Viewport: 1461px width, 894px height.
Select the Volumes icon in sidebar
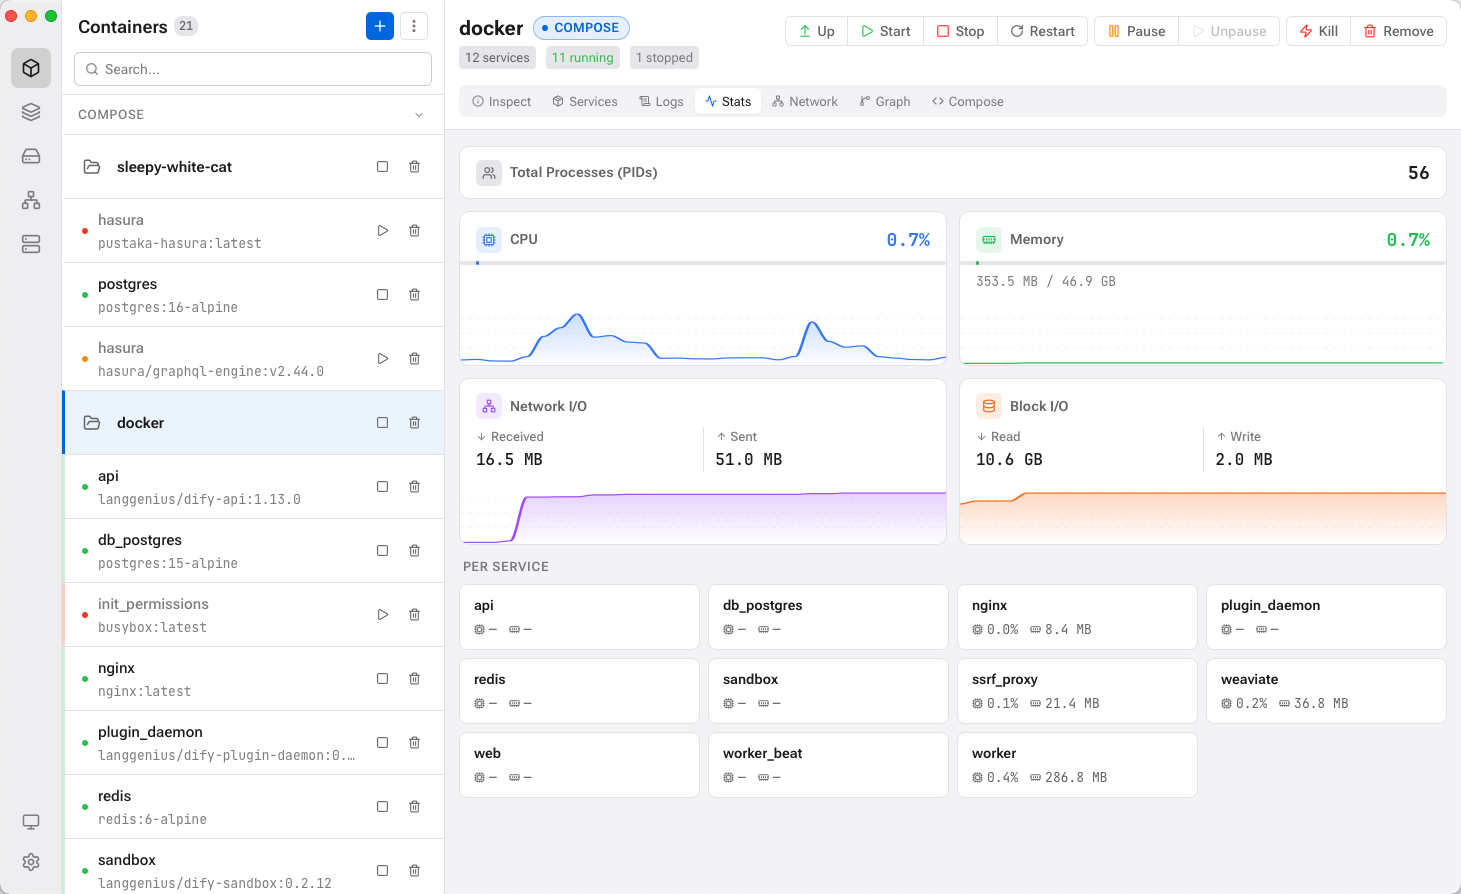pyautogui.click(x=30, y=156)
